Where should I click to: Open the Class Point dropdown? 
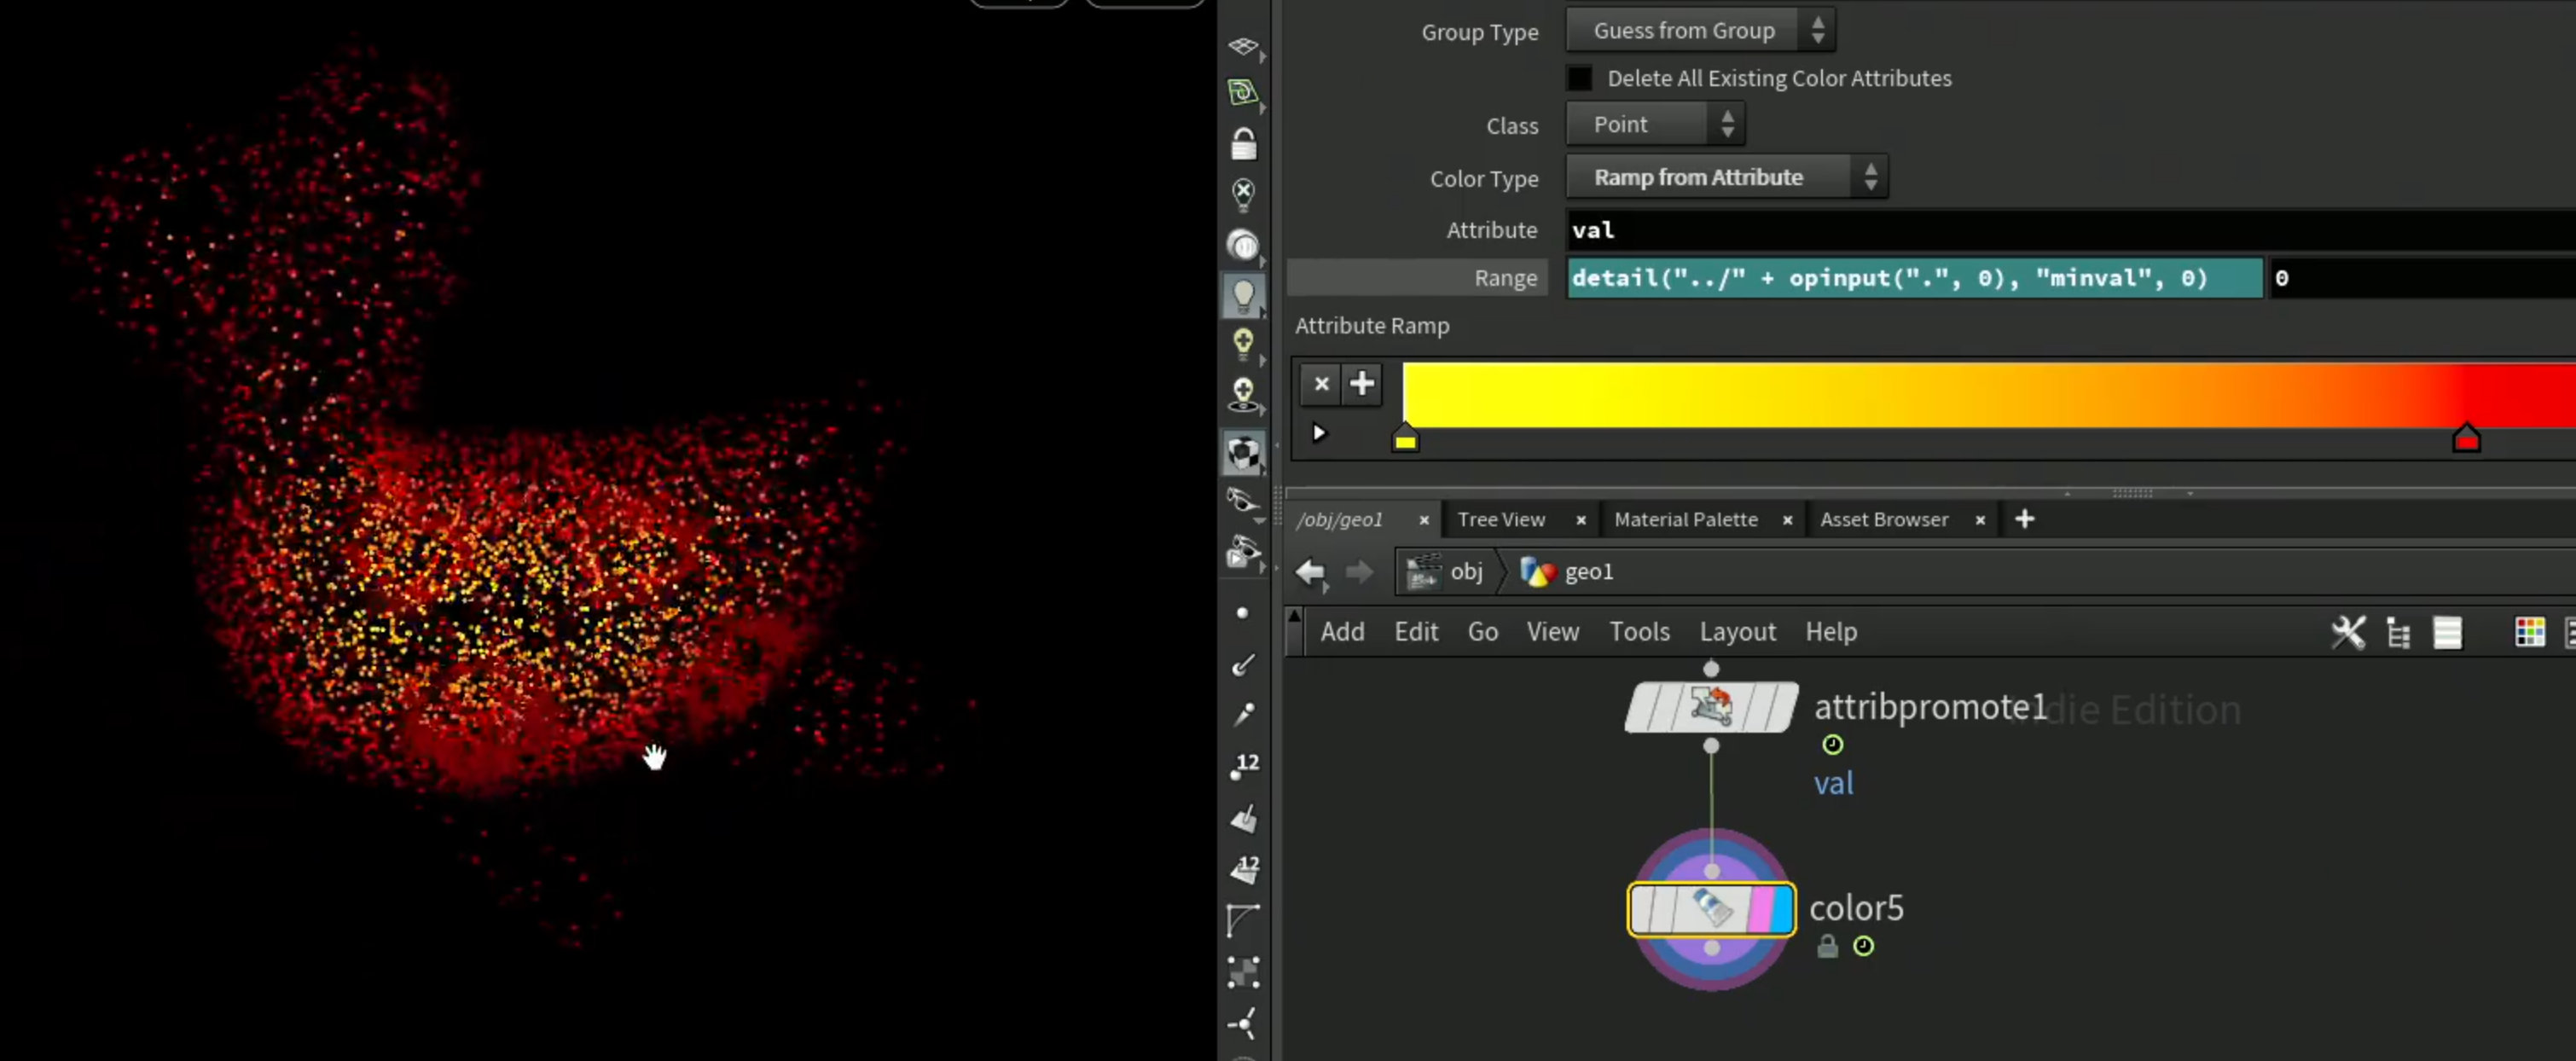pyautogui.click(x=1655, y=125)
